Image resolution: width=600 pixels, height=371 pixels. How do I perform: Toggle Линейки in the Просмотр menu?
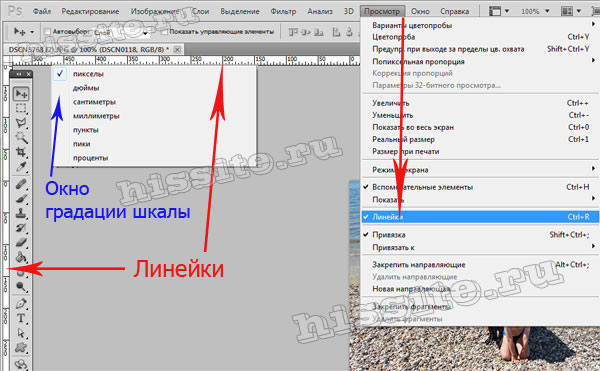point(480,217)
